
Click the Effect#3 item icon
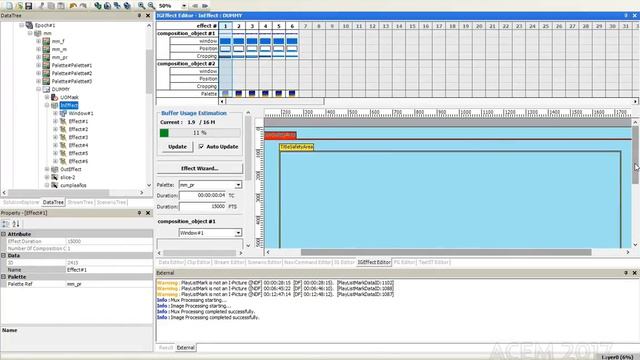(x=63, y=137)
